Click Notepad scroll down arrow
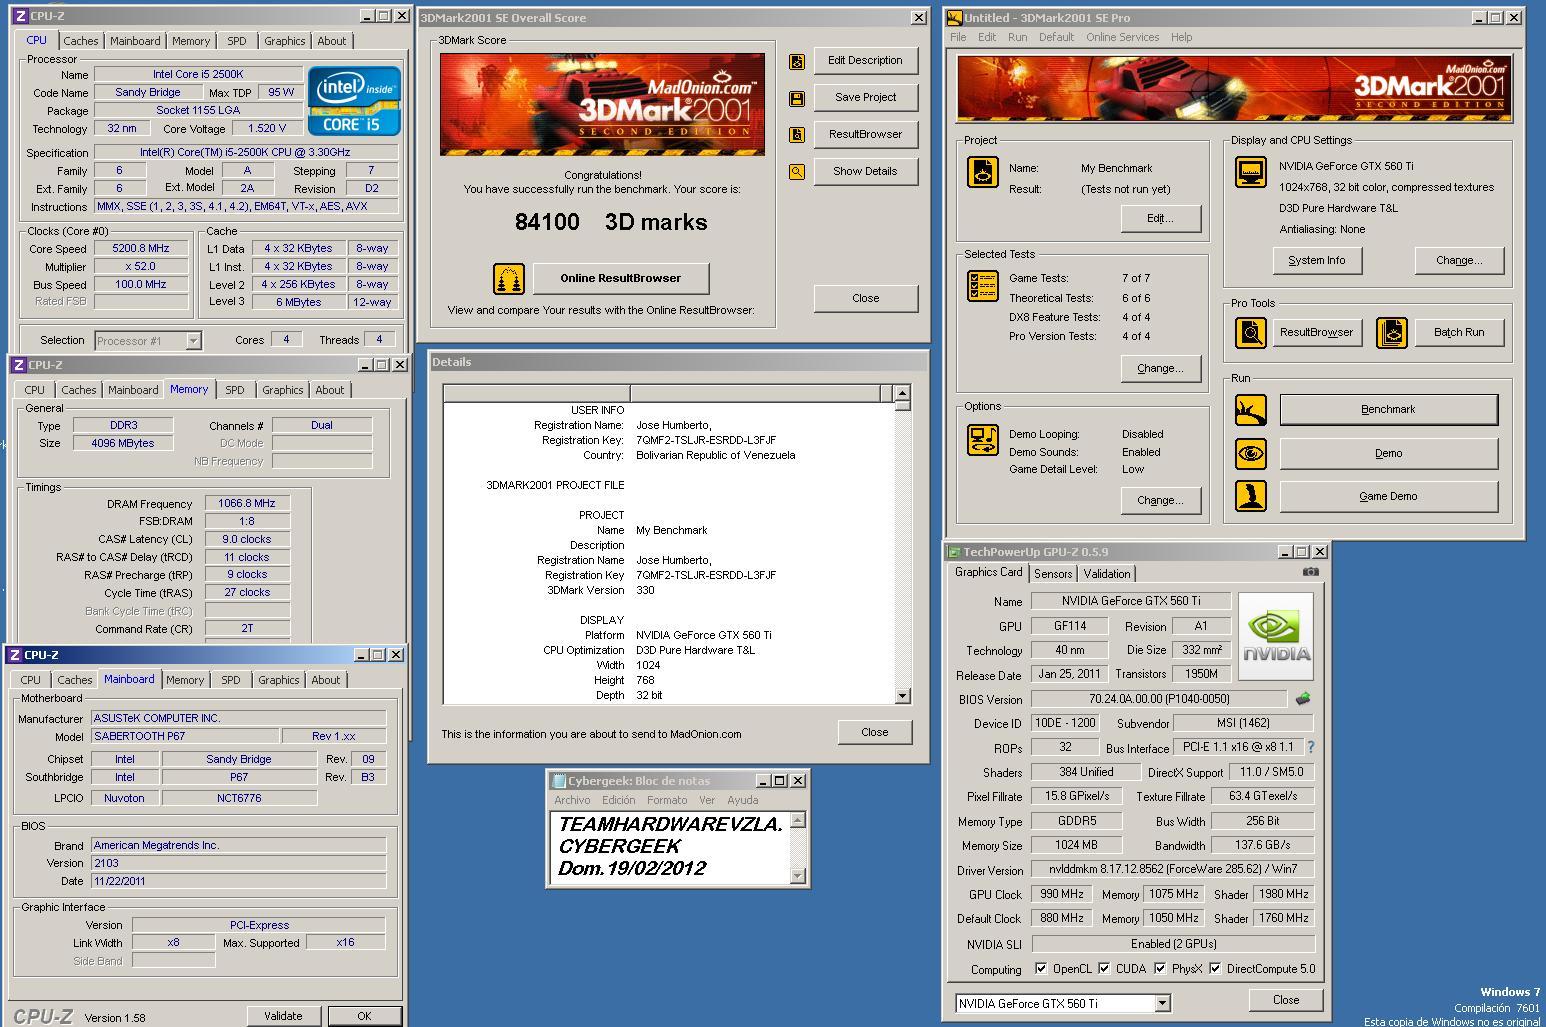The height and width of the screenshot is (1027, 1546). (x=797, y=875)
